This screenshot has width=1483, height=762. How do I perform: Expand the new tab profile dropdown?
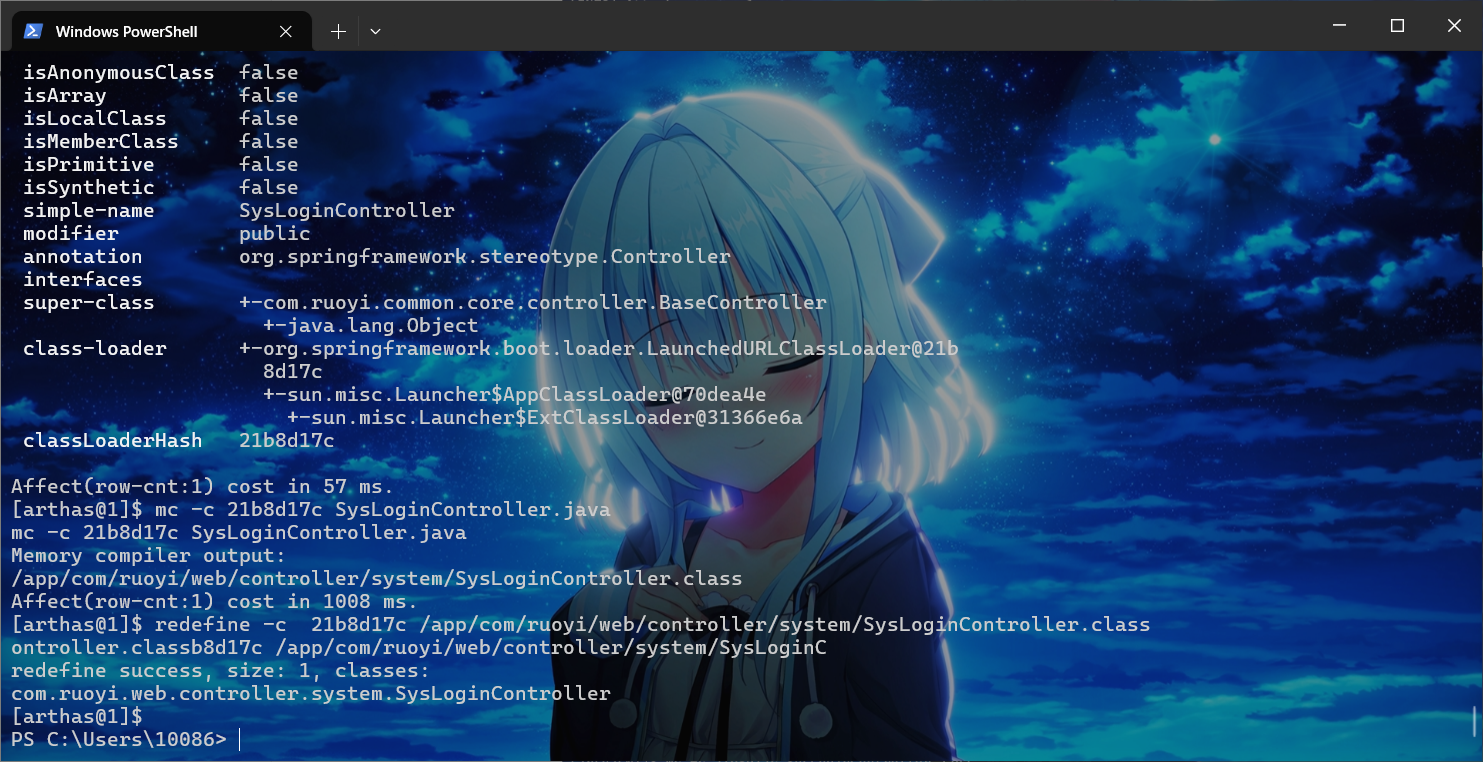pos(375,31)
